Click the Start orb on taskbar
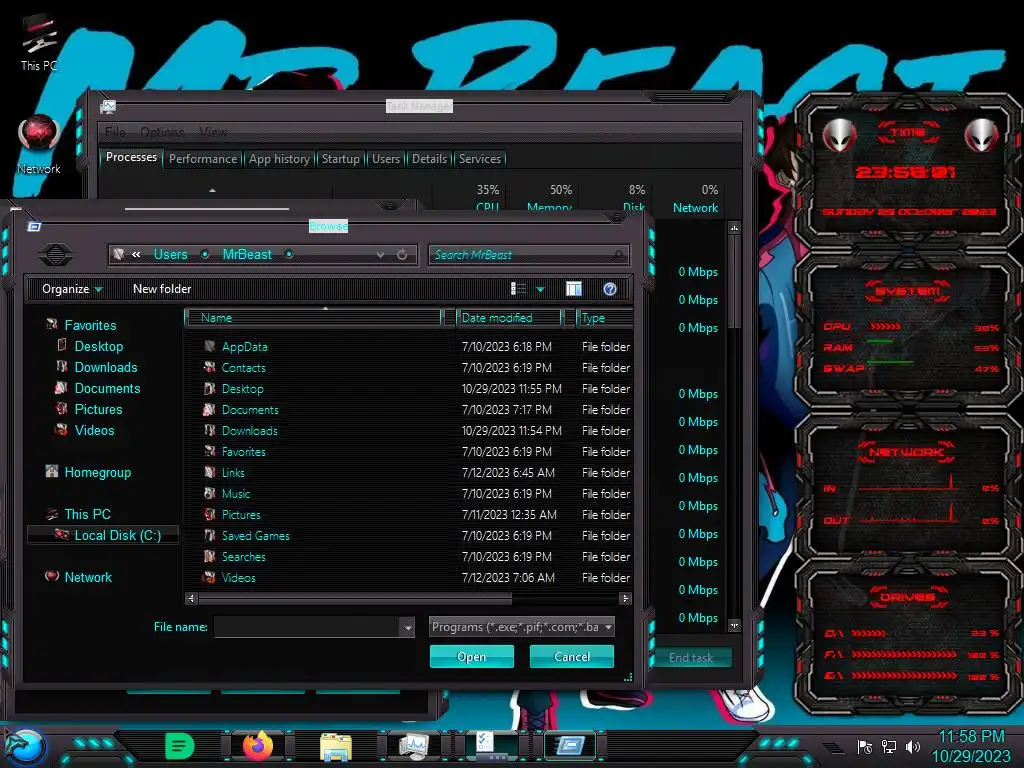 tap(24, 747)
